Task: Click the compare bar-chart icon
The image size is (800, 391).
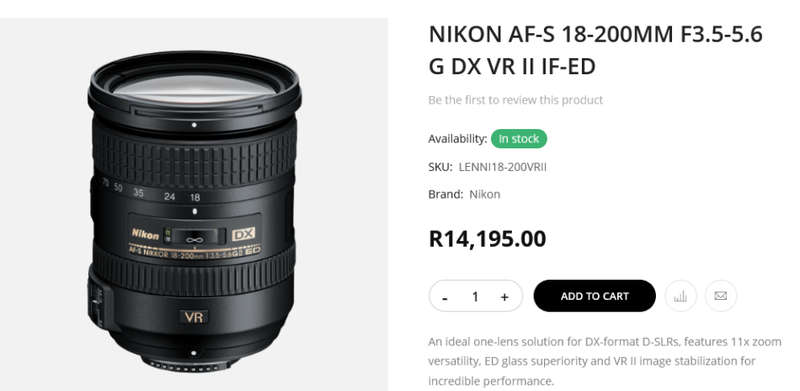Action: tap(681, 296)
